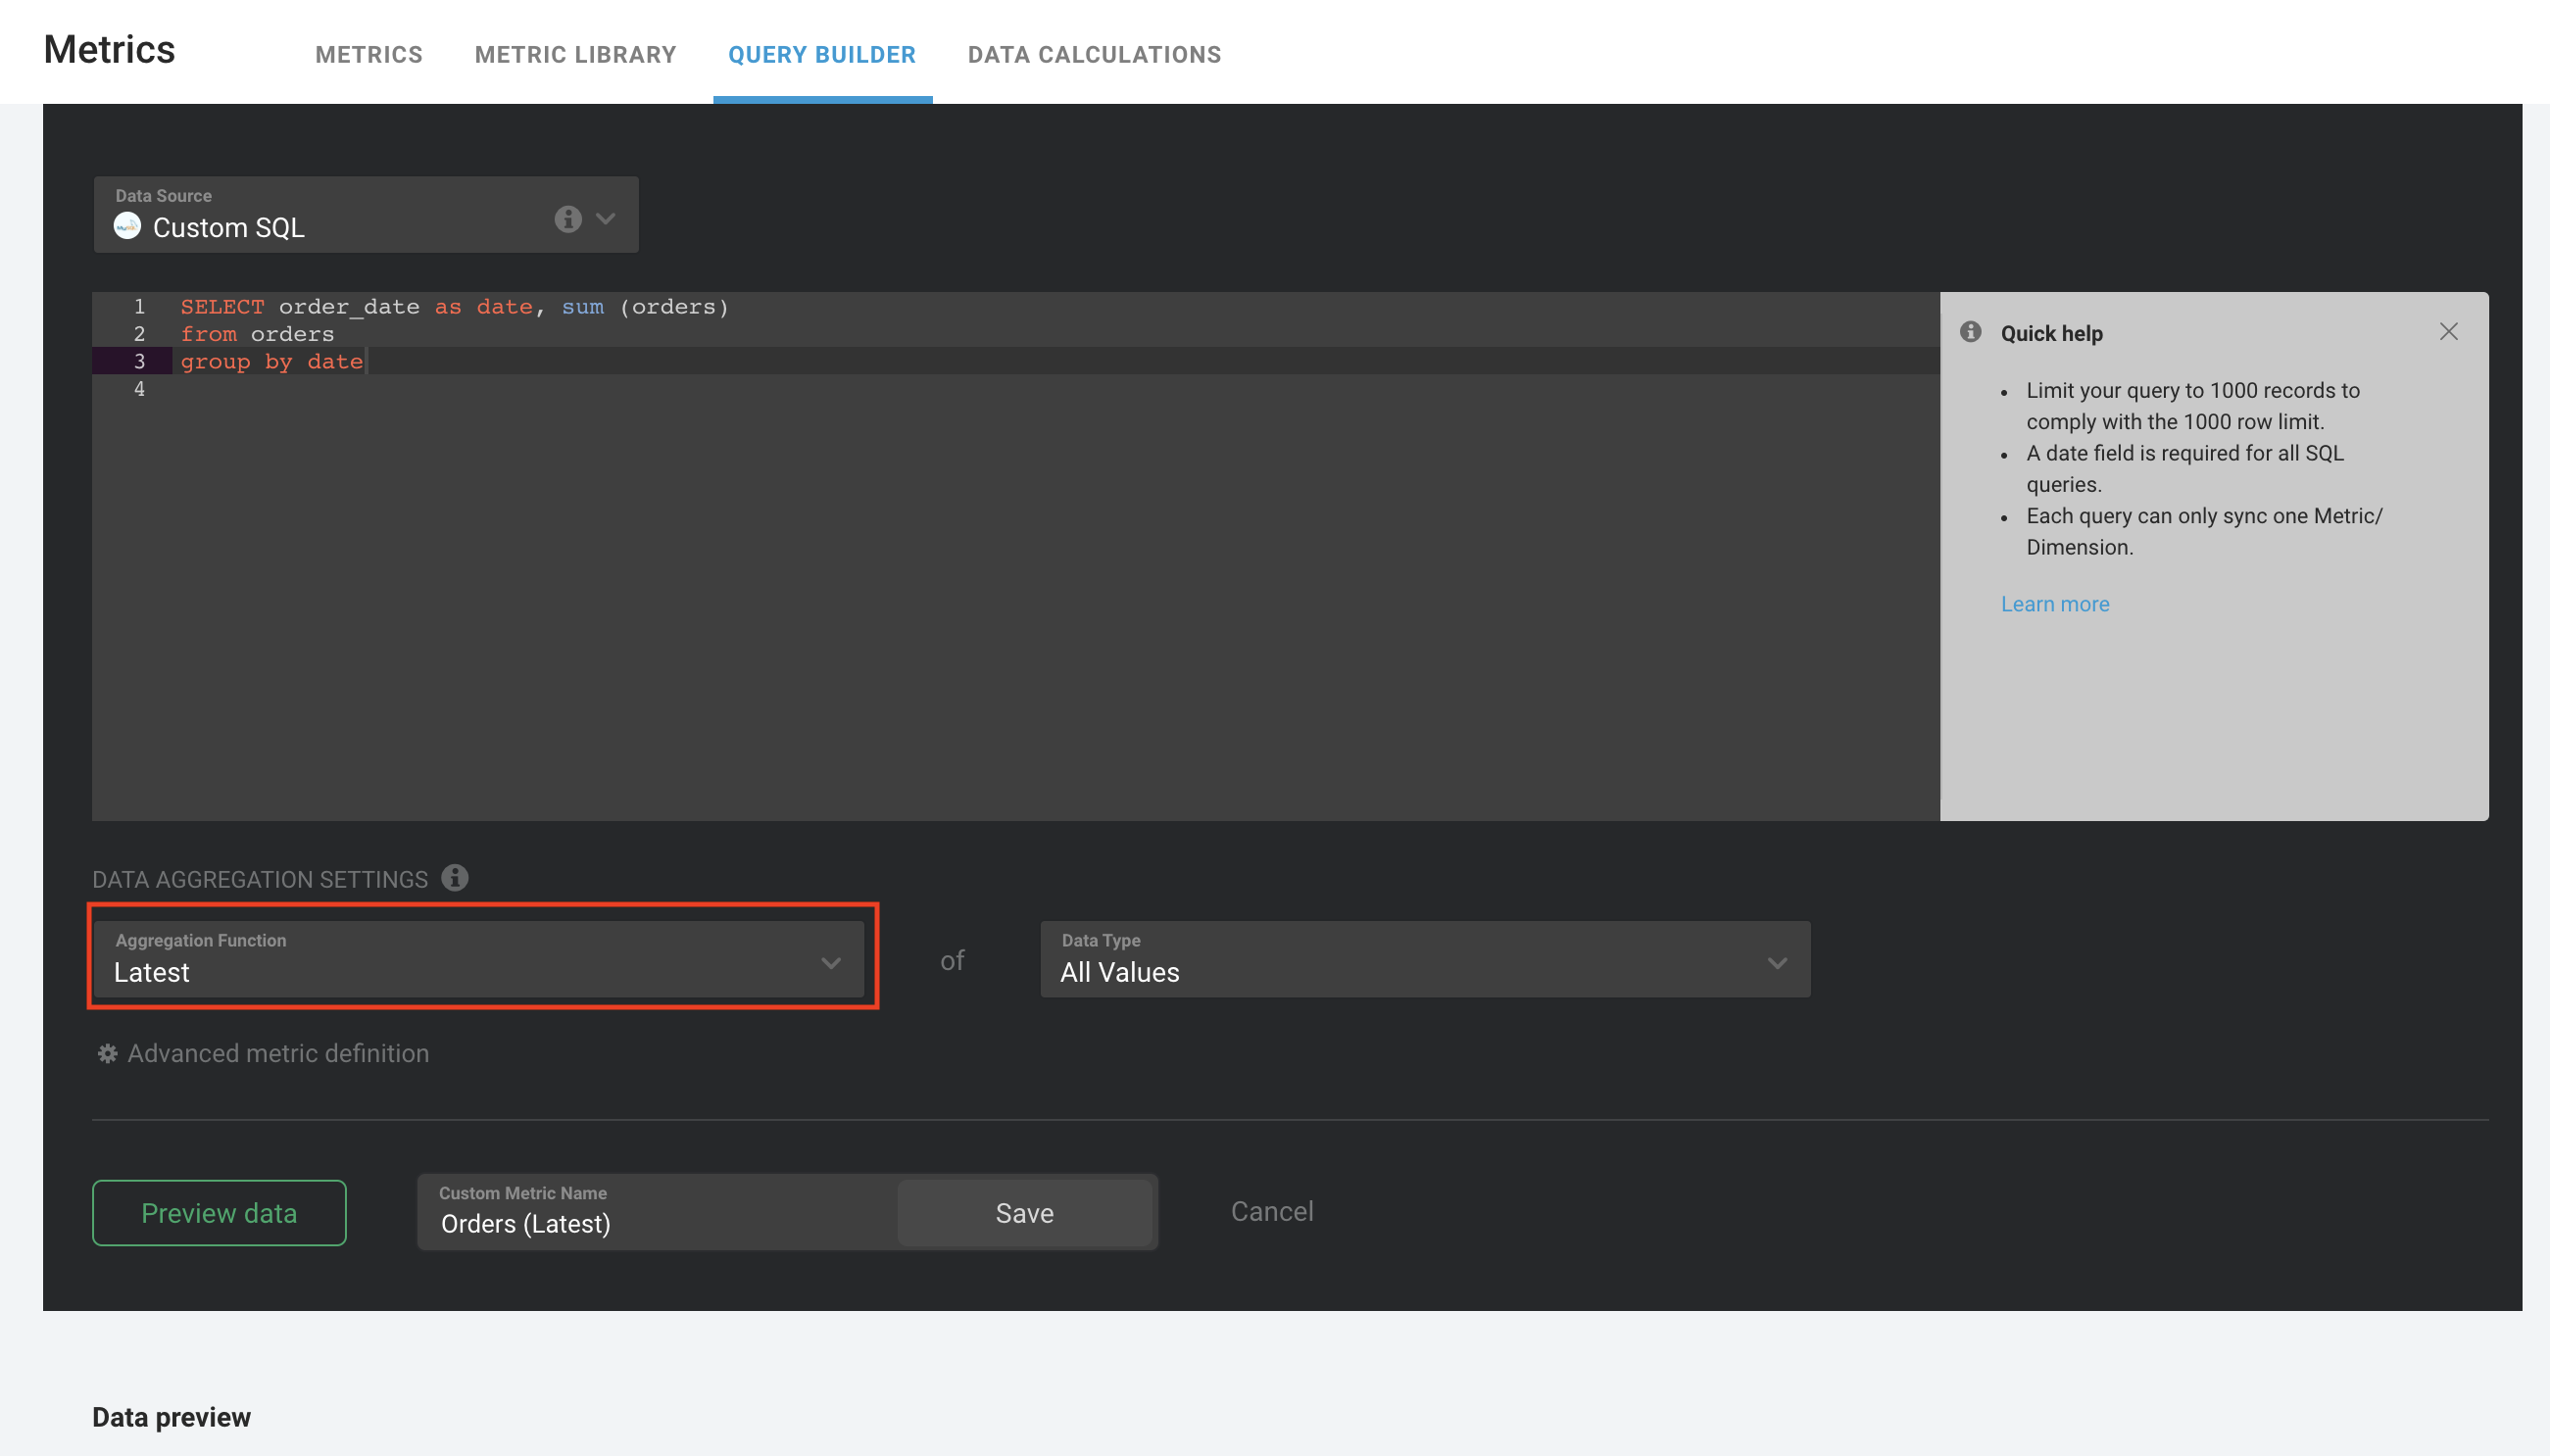Switch to the Metrics tab
The image size is (2550, 1456).
[x=368, y=54]
